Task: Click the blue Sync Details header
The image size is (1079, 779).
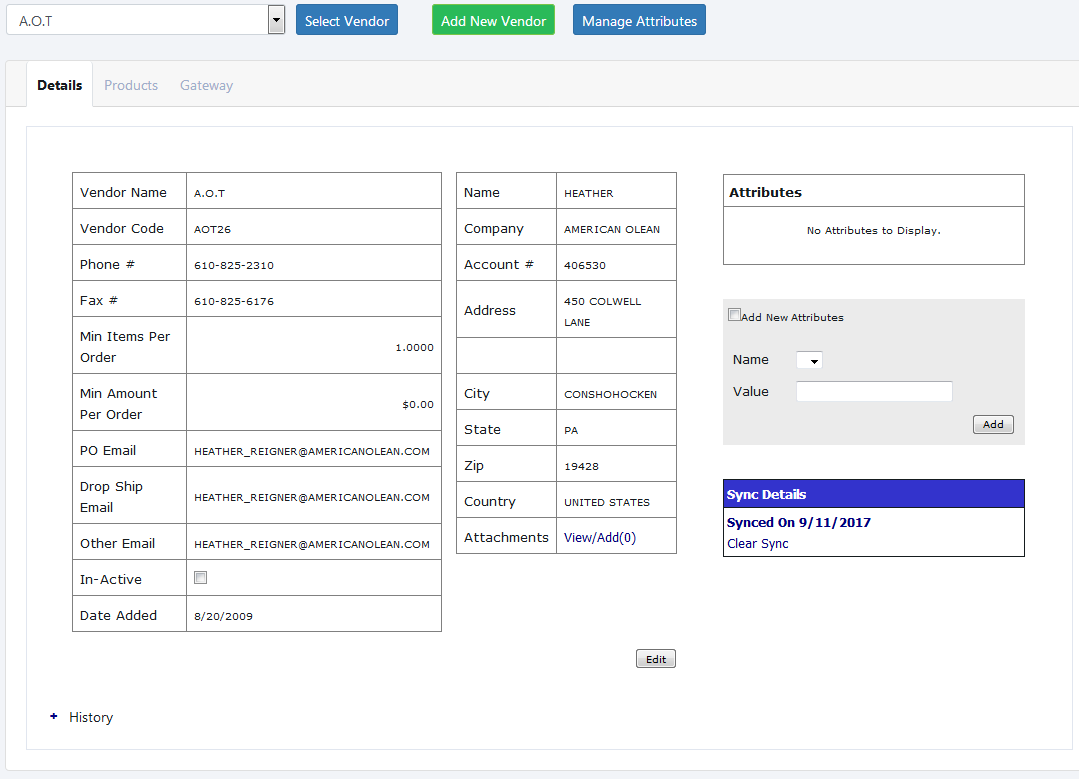Action: [873, 494]
